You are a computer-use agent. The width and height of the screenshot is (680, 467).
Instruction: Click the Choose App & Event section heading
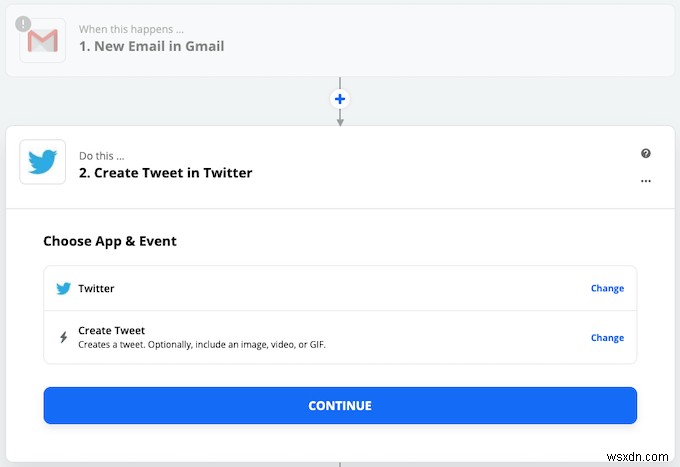pos(110,241)
